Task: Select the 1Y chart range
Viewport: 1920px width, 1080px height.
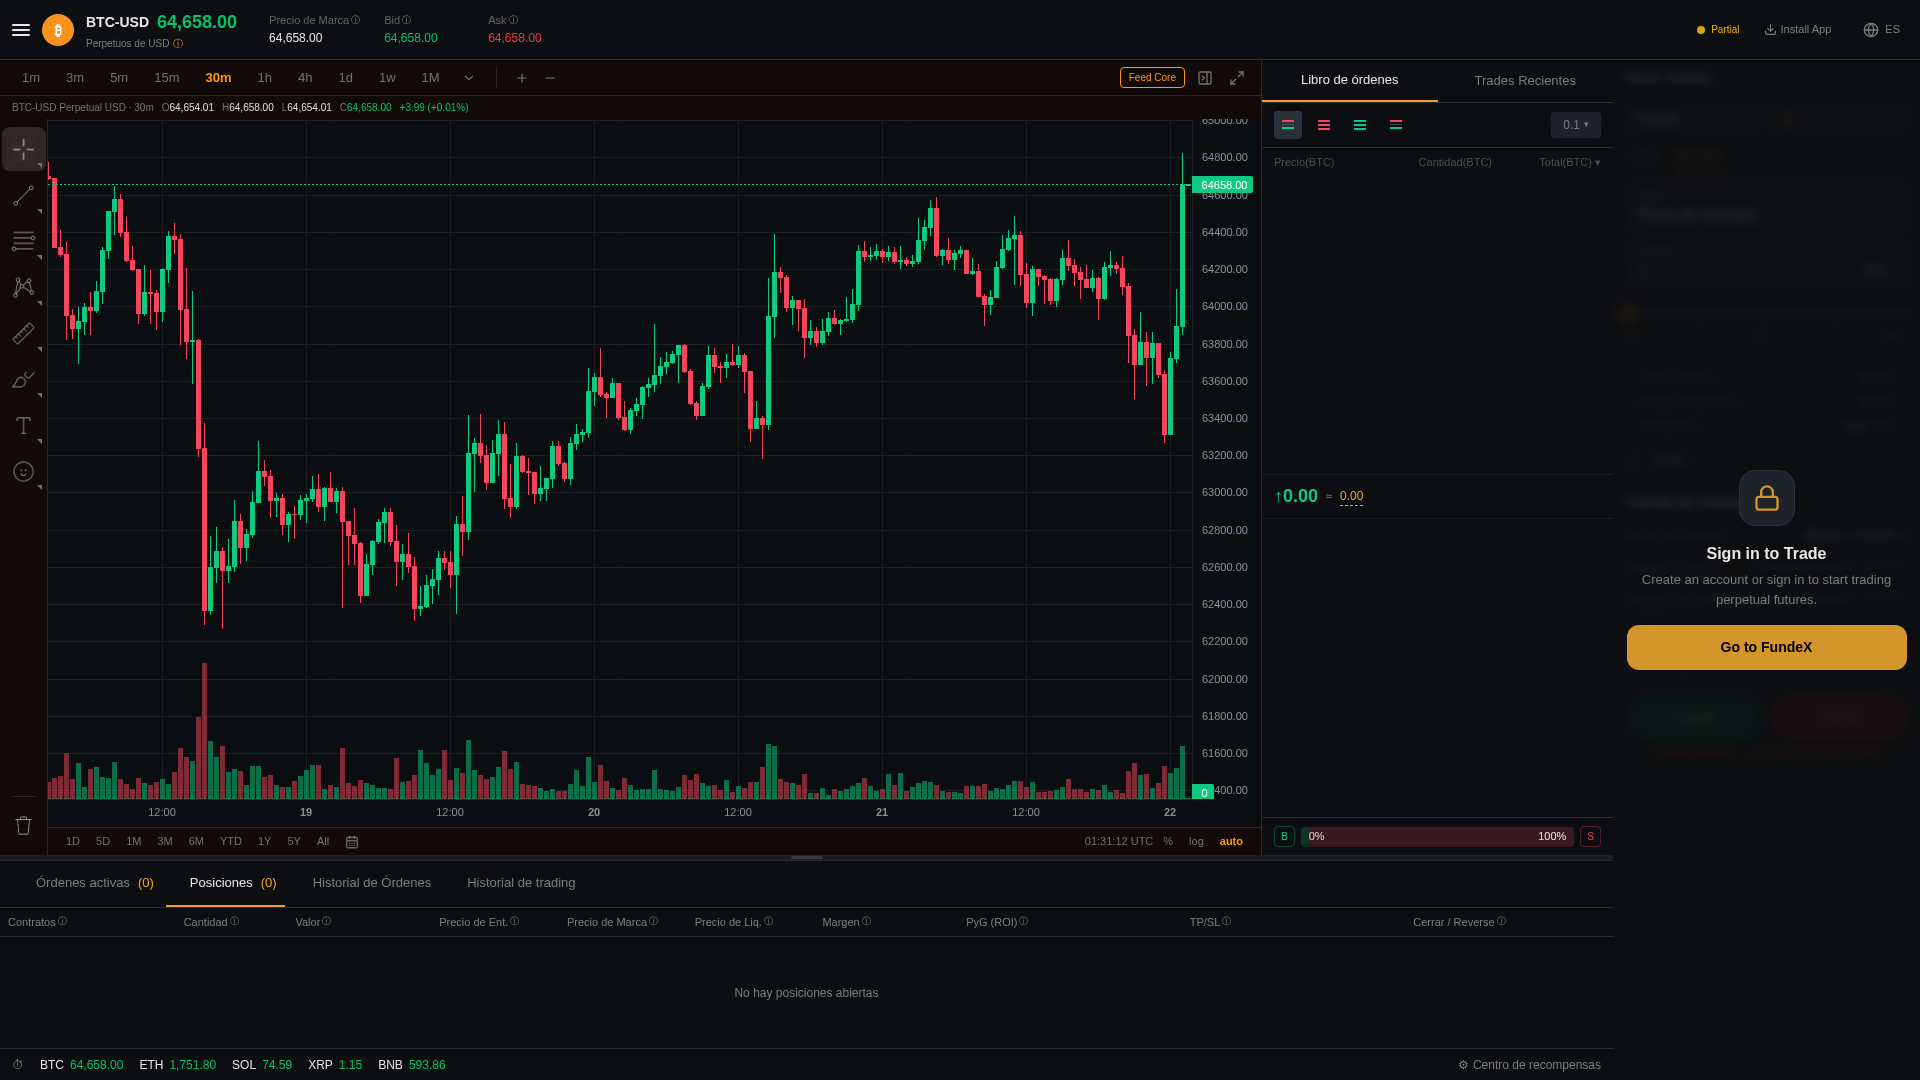Action: click(x=265, y=842)
